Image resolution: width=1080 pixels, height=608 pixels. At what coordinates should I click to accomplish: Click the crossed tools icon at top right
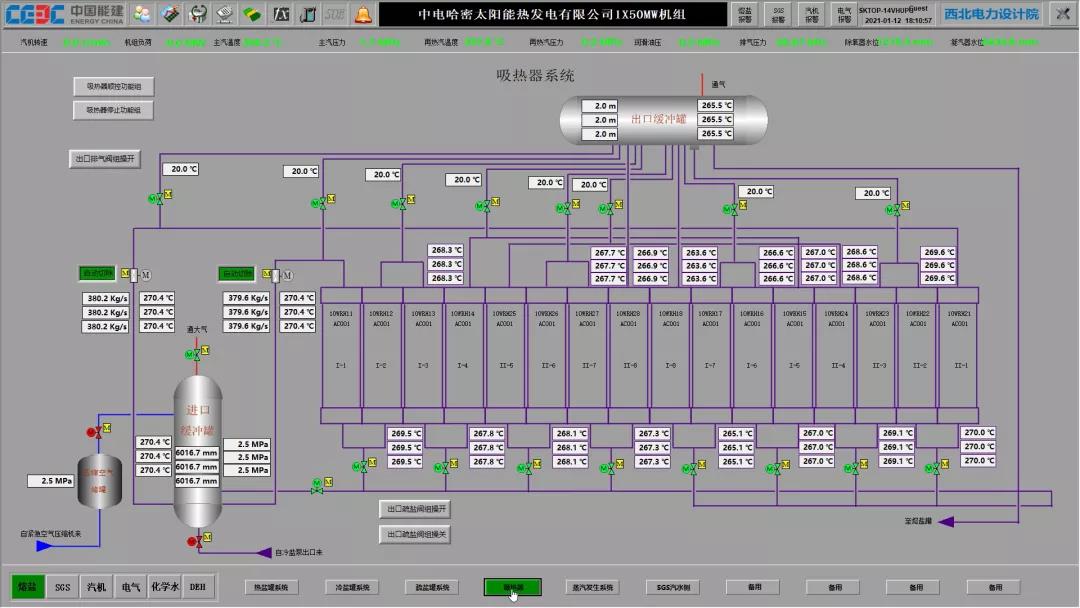click(x=1062, y=14)
